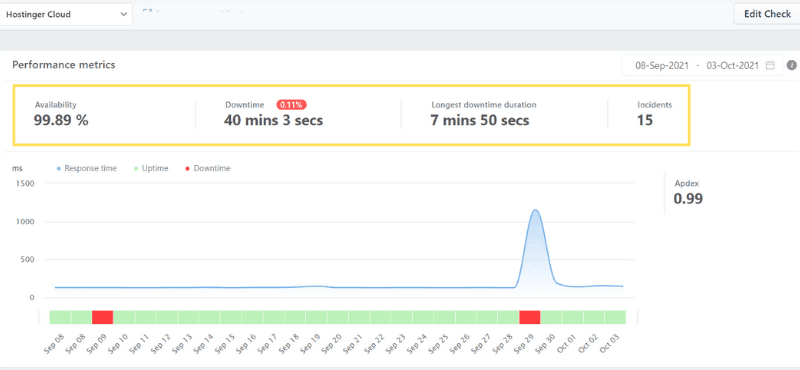
Task: Select the 03-Oct-2021 end date field
Action: coord(733,65)
